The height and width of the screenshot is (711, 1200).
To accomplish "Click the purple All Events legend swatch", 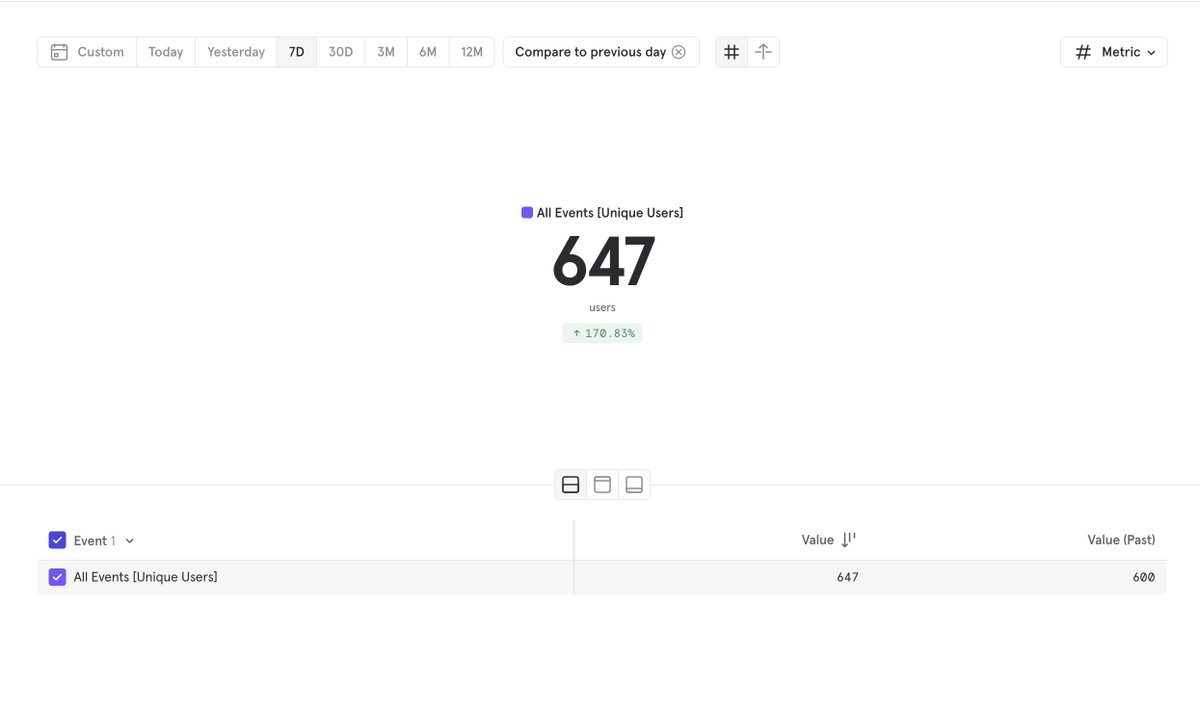I will point(527,212).
